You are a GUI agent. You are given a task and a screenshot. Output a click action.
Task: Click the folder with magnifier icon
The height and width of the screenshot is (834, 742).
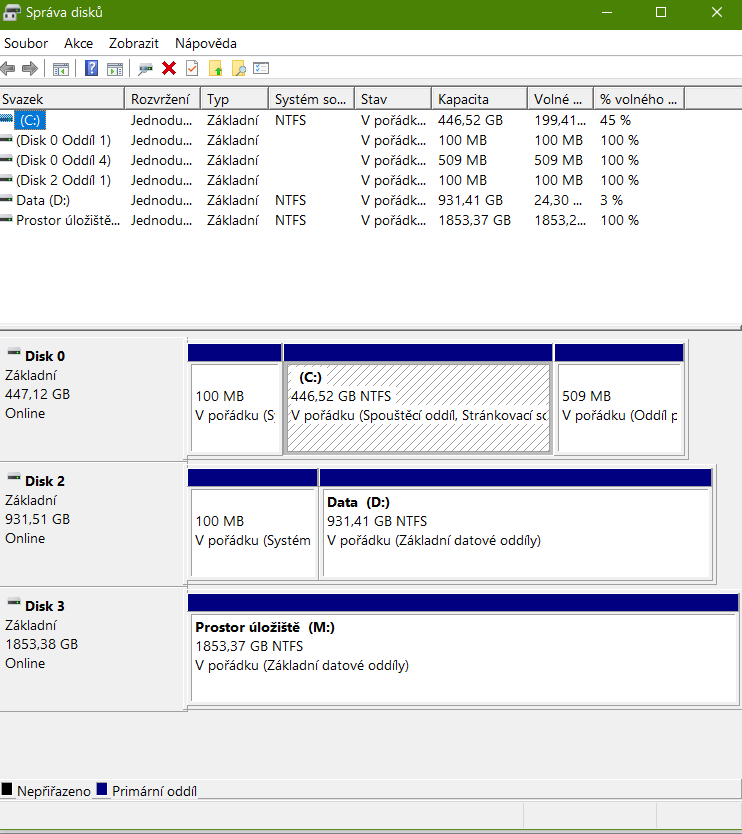238,68
